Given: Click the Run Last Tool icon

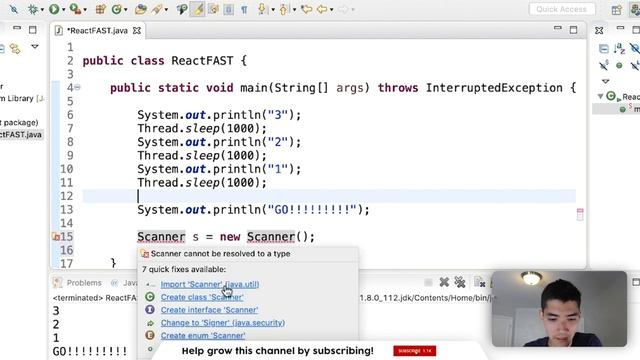Looking at the screenshot, I should pos(75,9).
